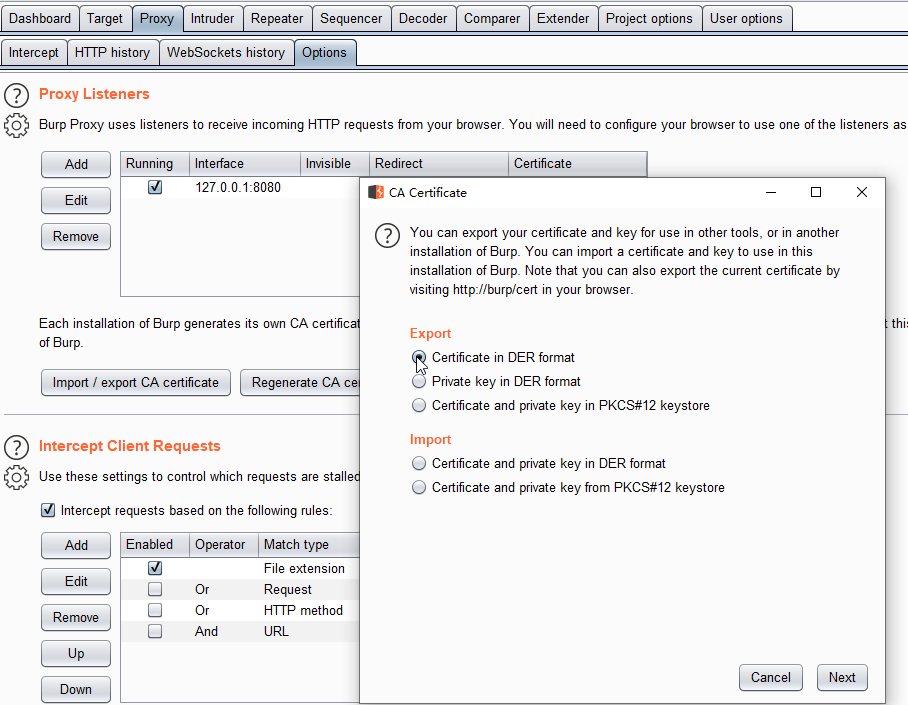908x705 pixels.
Task: Click the Interface column header
Action: (x=245, y=164)
